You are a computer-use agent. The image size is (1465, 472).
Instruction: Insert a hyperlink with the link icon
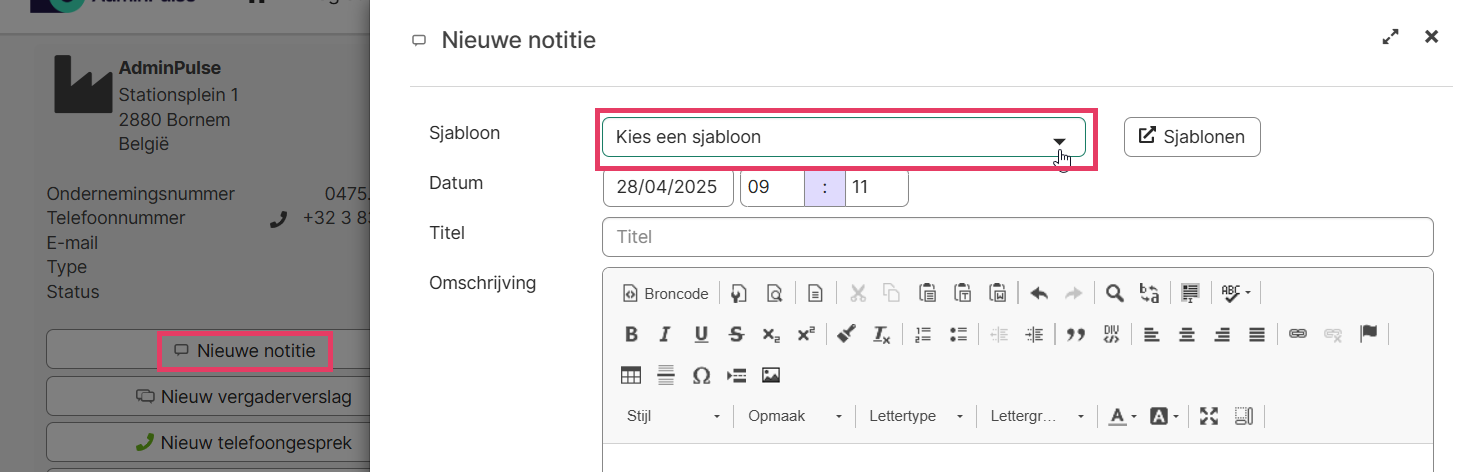1297,335
